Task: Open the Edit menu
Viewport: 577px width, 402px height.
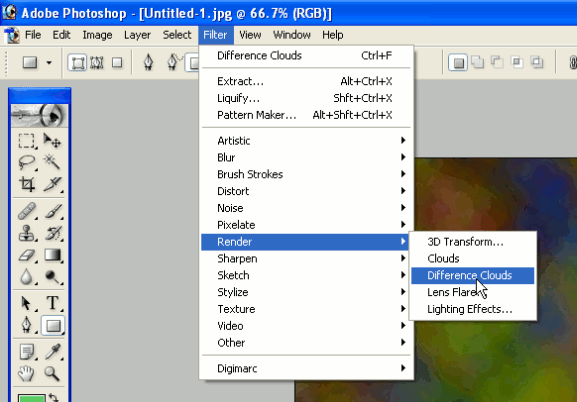Action: pyautogui.click(x=61, y=35)
